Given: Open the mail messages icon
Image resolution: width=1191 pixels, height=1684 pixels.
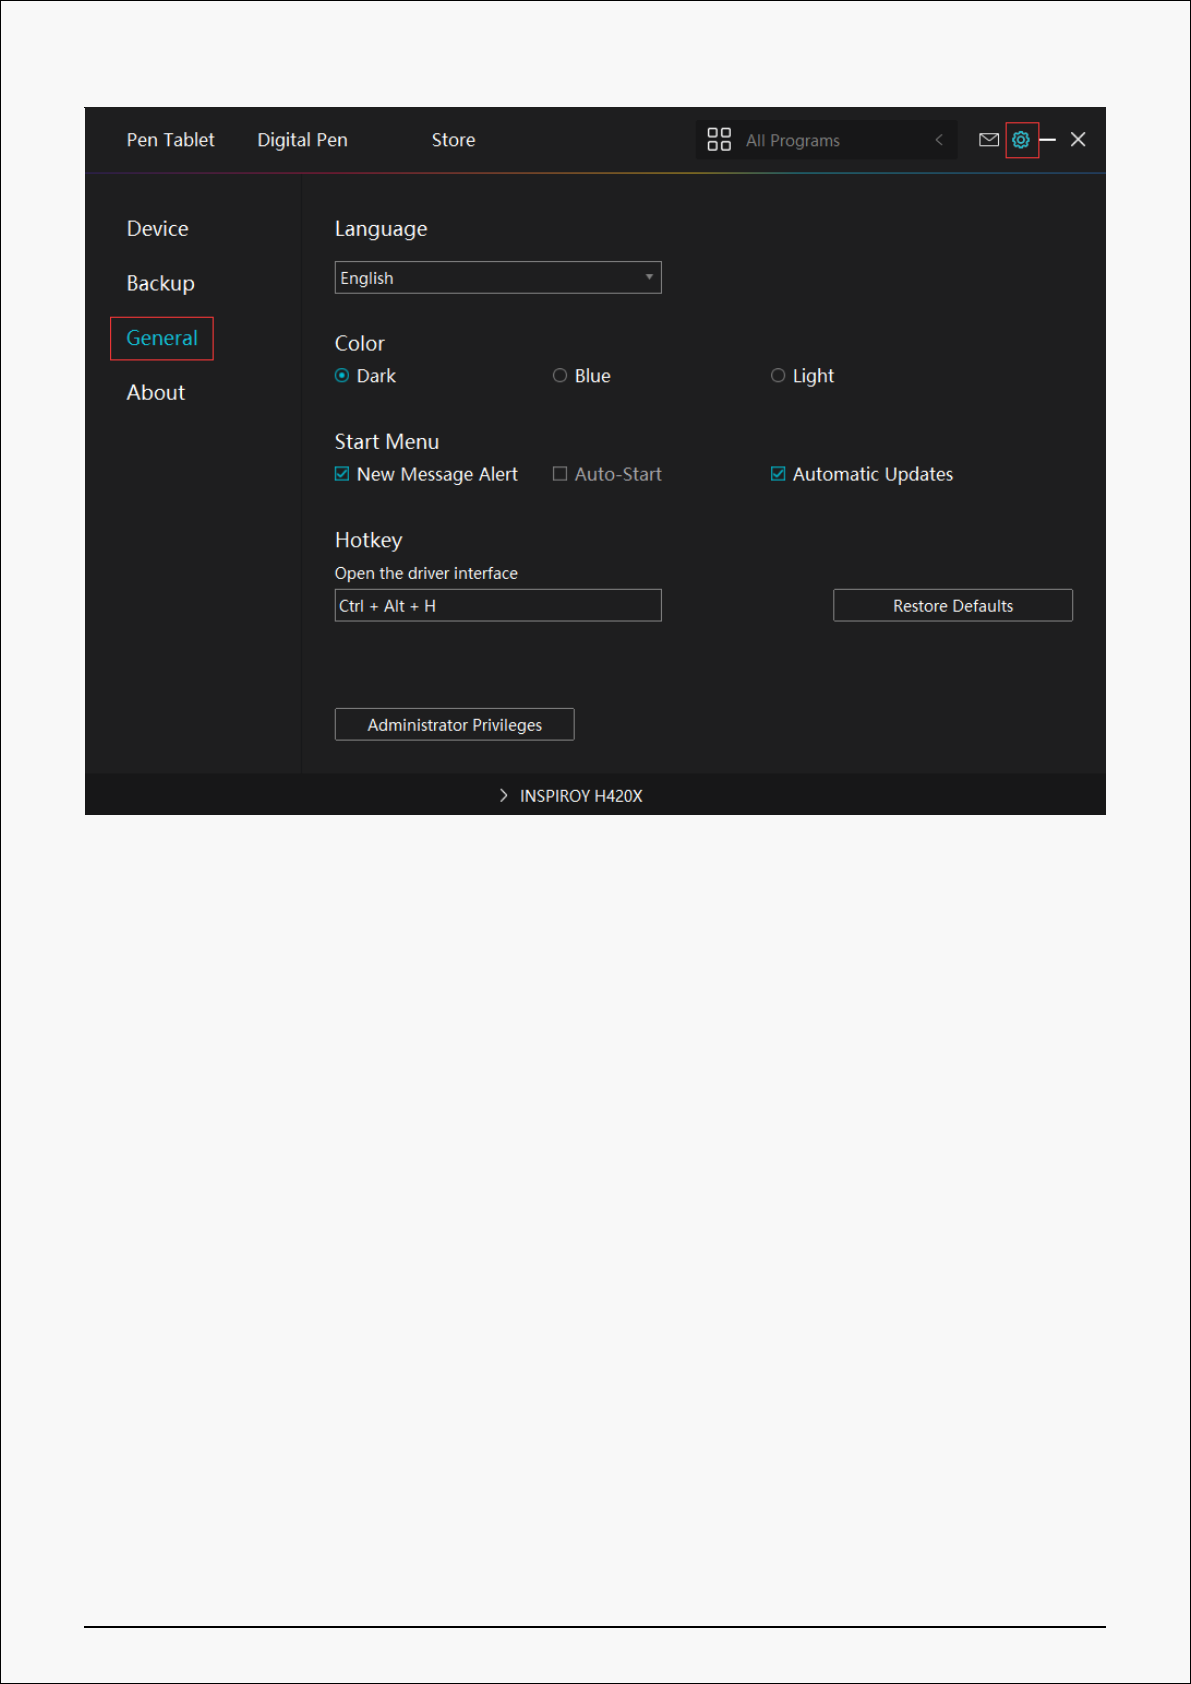Looking at the screenshot, I should point(988,140).
